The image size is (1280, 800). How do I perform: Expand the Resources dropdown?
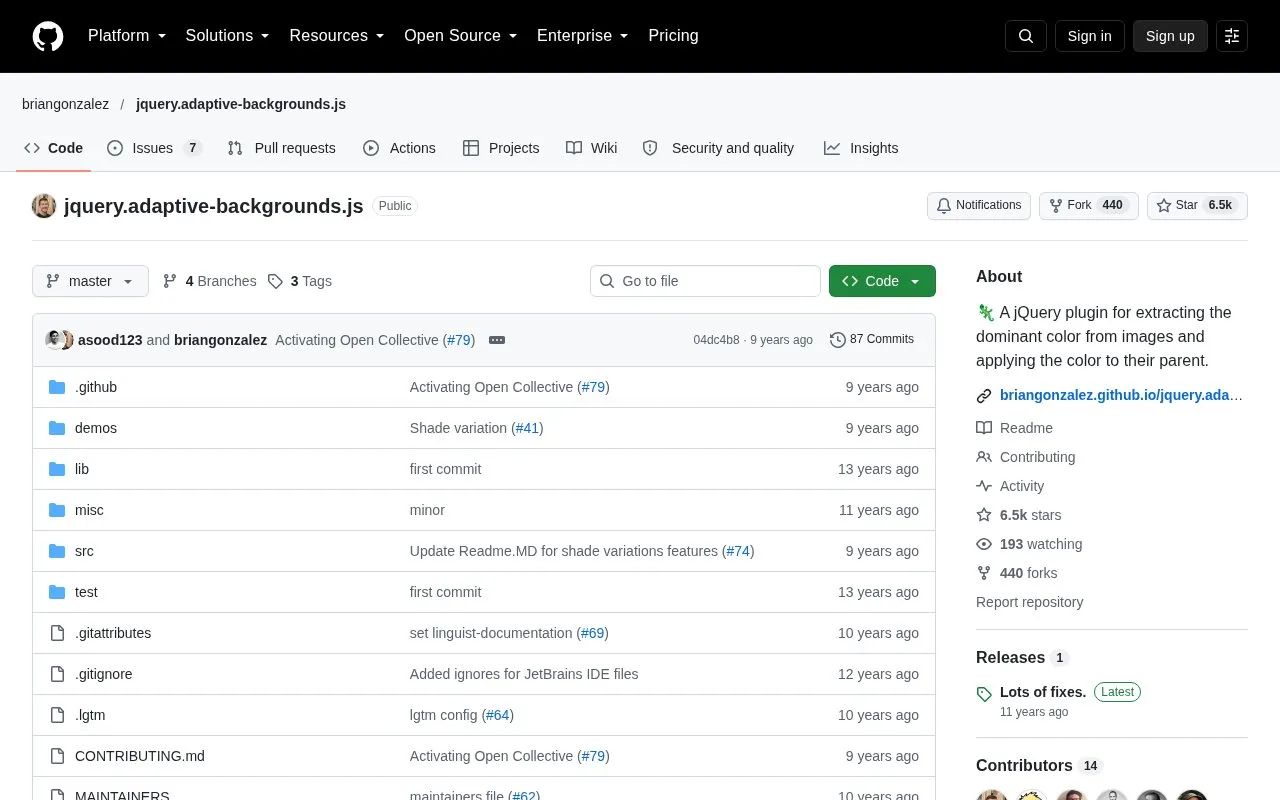(x=337, y=36)
